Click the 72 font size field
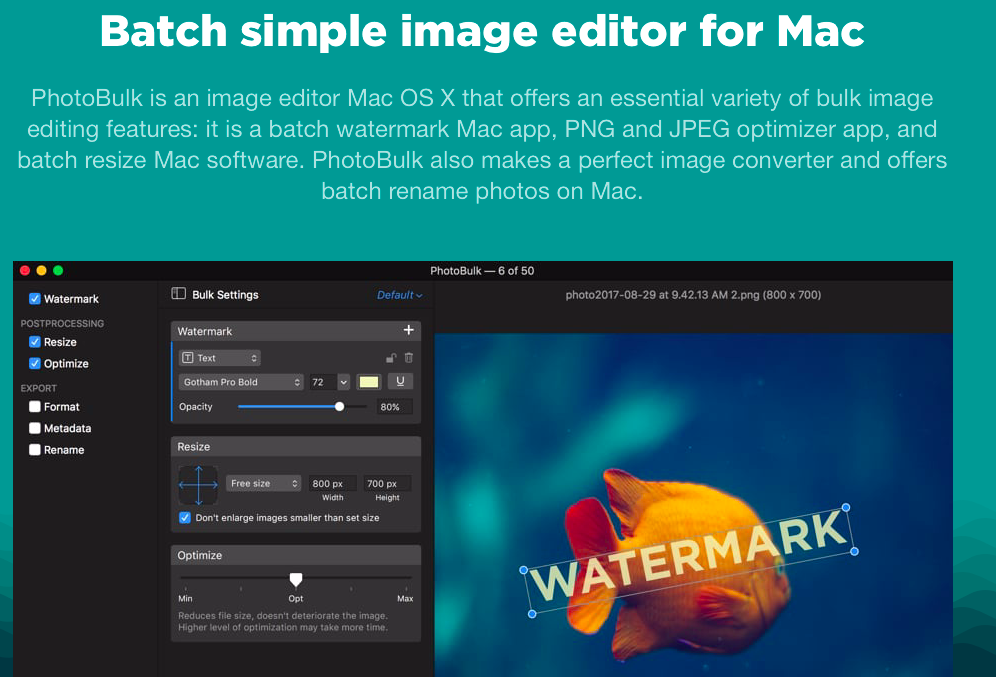The width and height of the screenshot is (996, 677). coord(323,382)
